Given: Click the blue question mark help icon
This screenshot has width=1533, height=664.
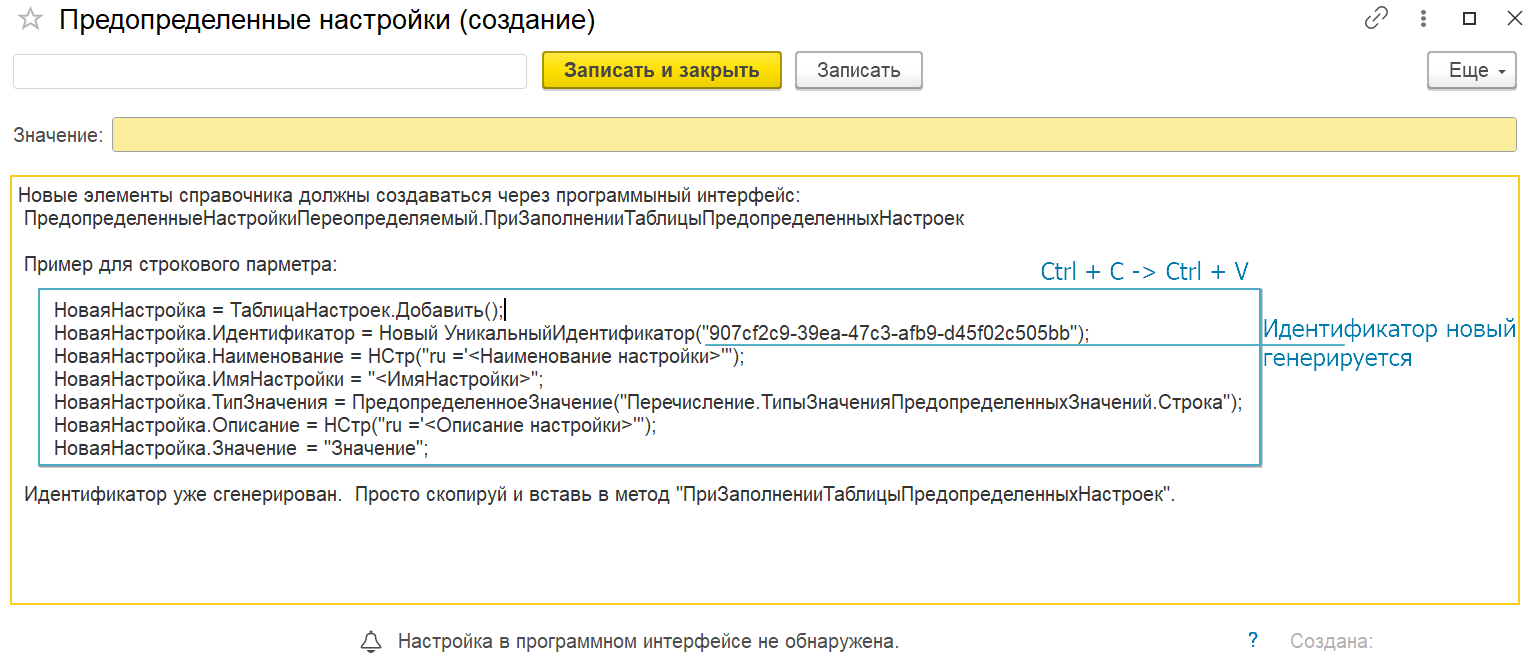Looking at the screenshot, I should click(x=1253, y=641).
